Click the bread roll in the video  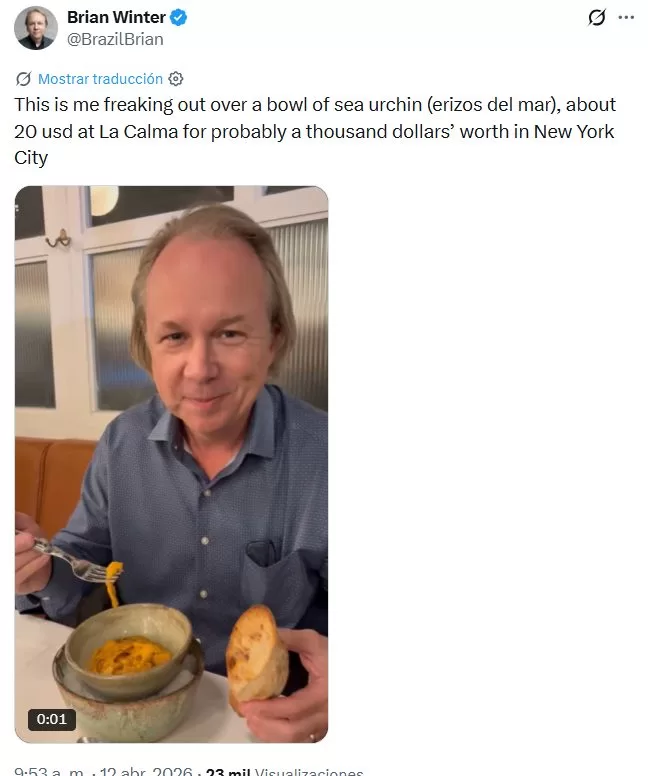(x=256, y=654)
